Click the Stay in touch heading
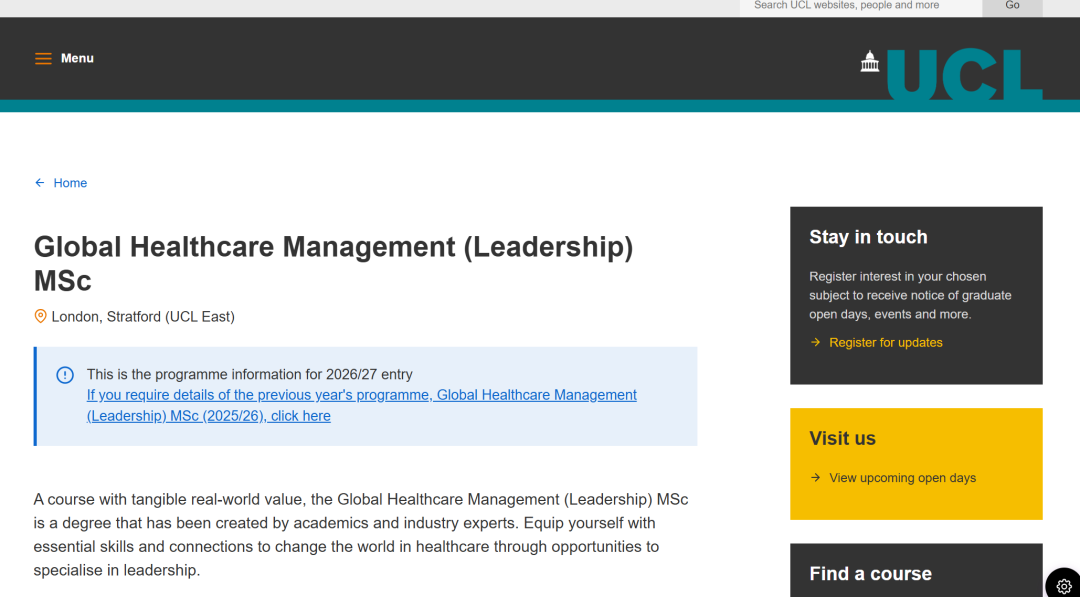 coord(868,237)
